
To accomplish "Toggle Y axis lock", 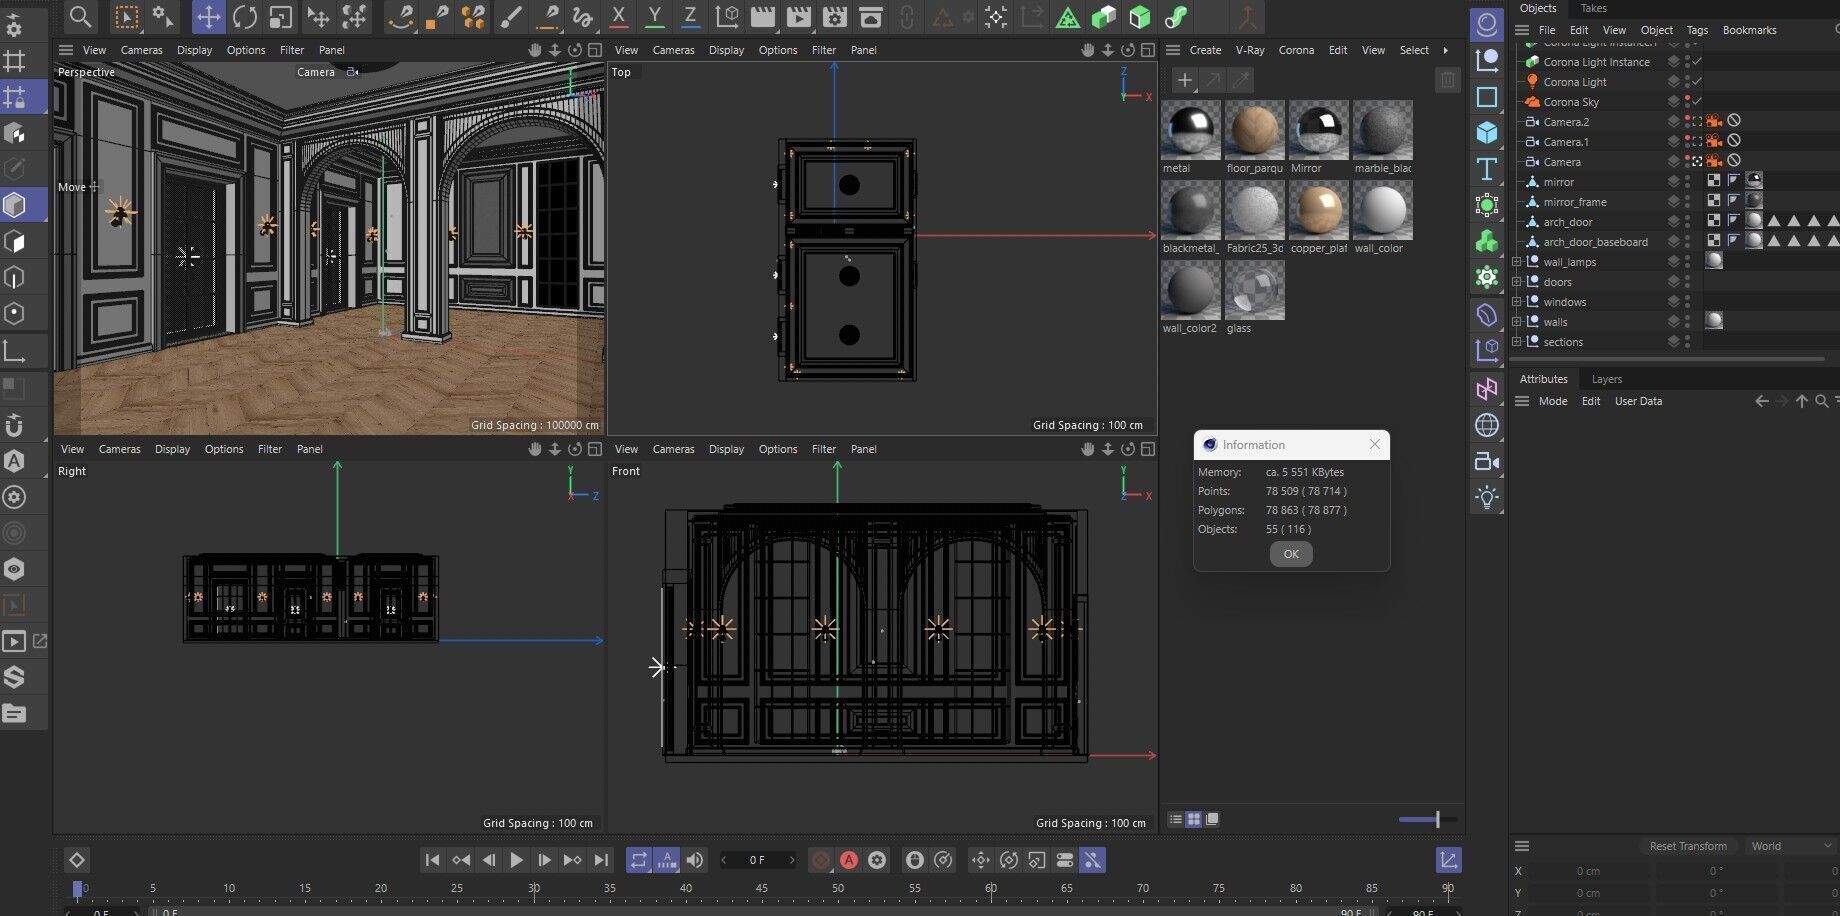I will coord(654,16).
